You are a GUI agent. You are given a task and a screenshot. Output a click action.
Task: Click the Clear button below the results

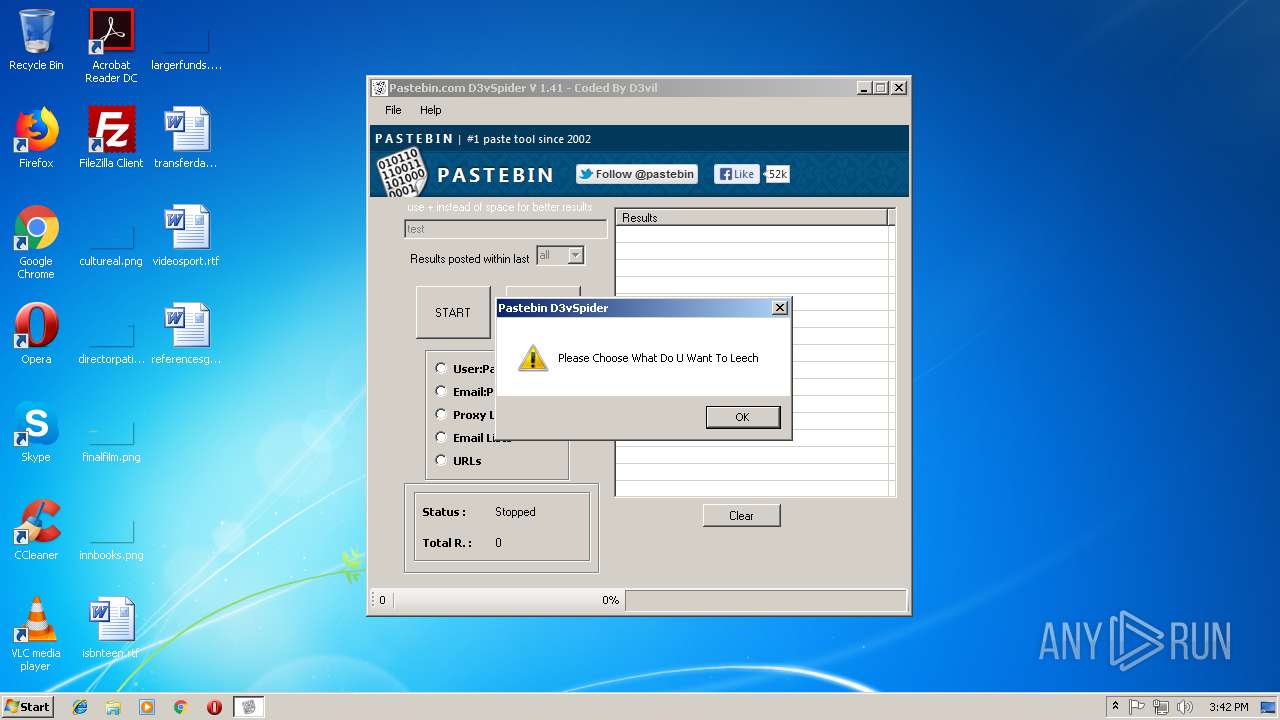pos(741,516)
